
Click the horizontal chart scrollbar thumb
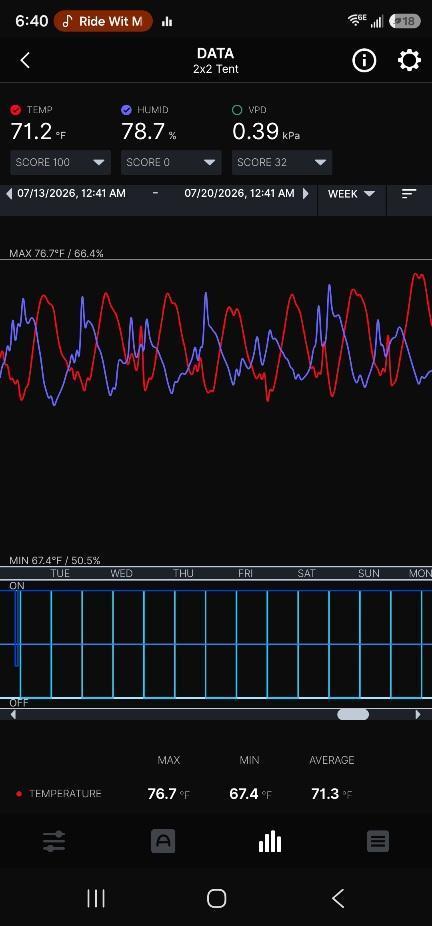point(353,715)
